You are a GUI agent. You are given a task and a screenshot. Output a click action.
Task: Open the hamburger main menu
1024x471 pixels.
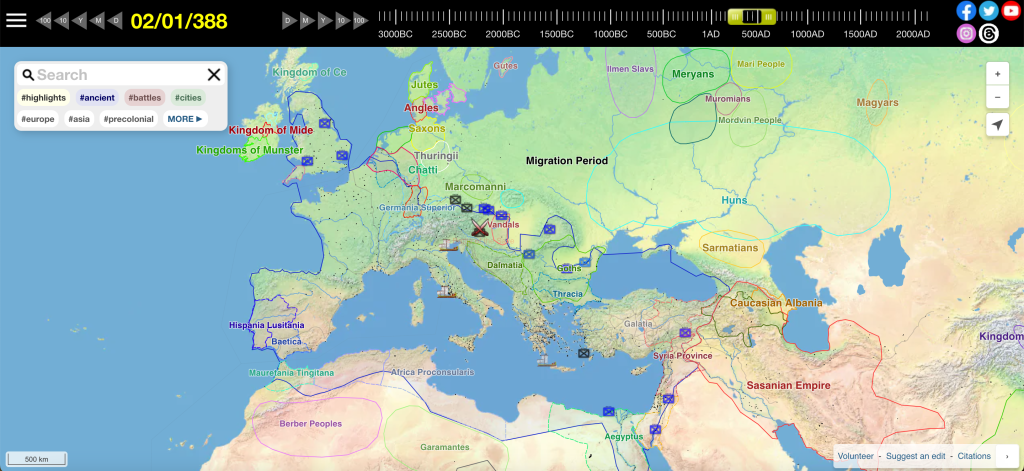[x=17, y=20]
